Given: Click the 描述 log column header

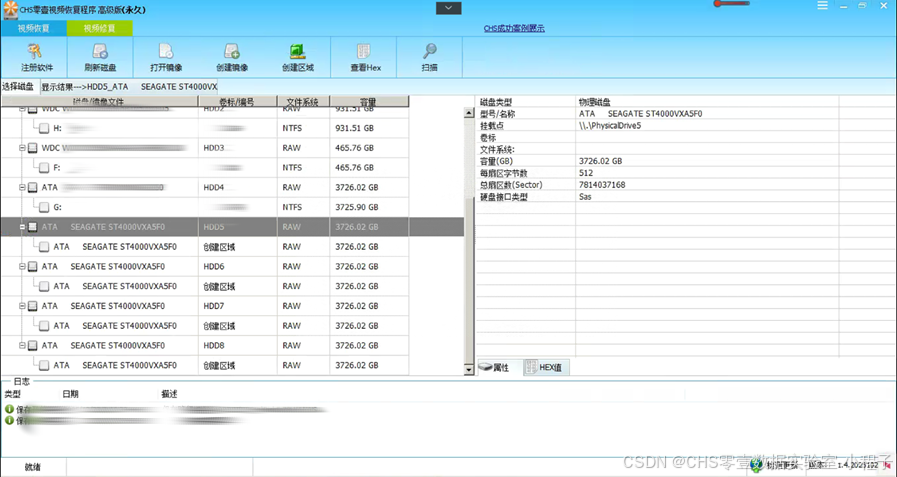Looking at the screenshot, I should pyautogui.click(x=169, y=394).
